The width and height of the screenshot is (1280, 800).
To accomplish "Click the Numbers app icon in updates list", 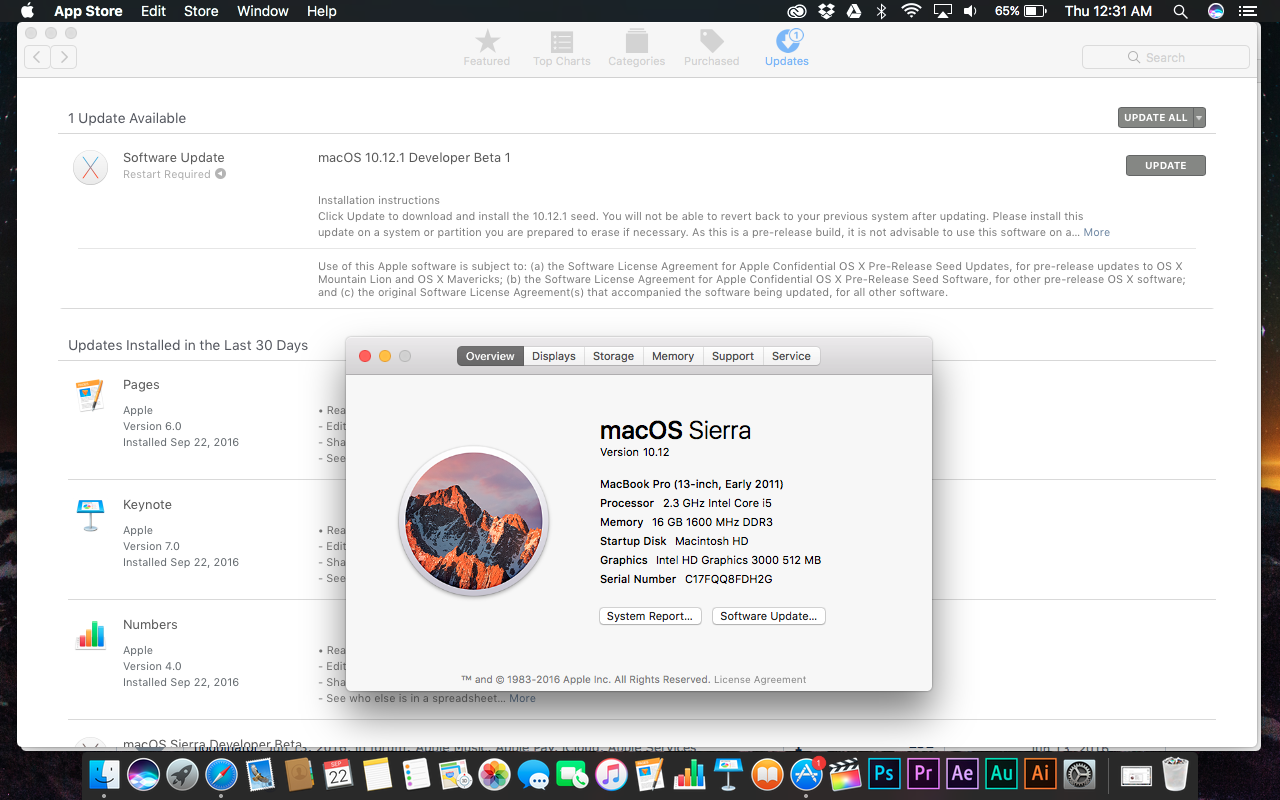I will coord(90,635).
